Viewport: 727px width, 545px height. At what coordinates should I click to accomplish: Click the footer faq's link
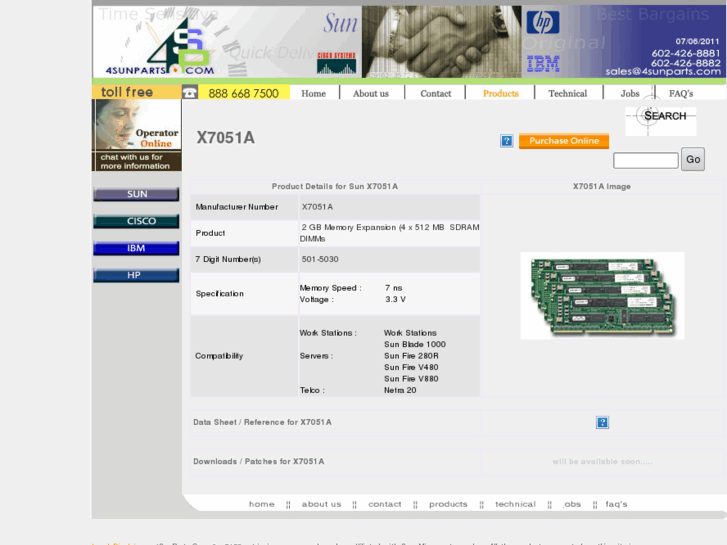[x=616, y=504]
